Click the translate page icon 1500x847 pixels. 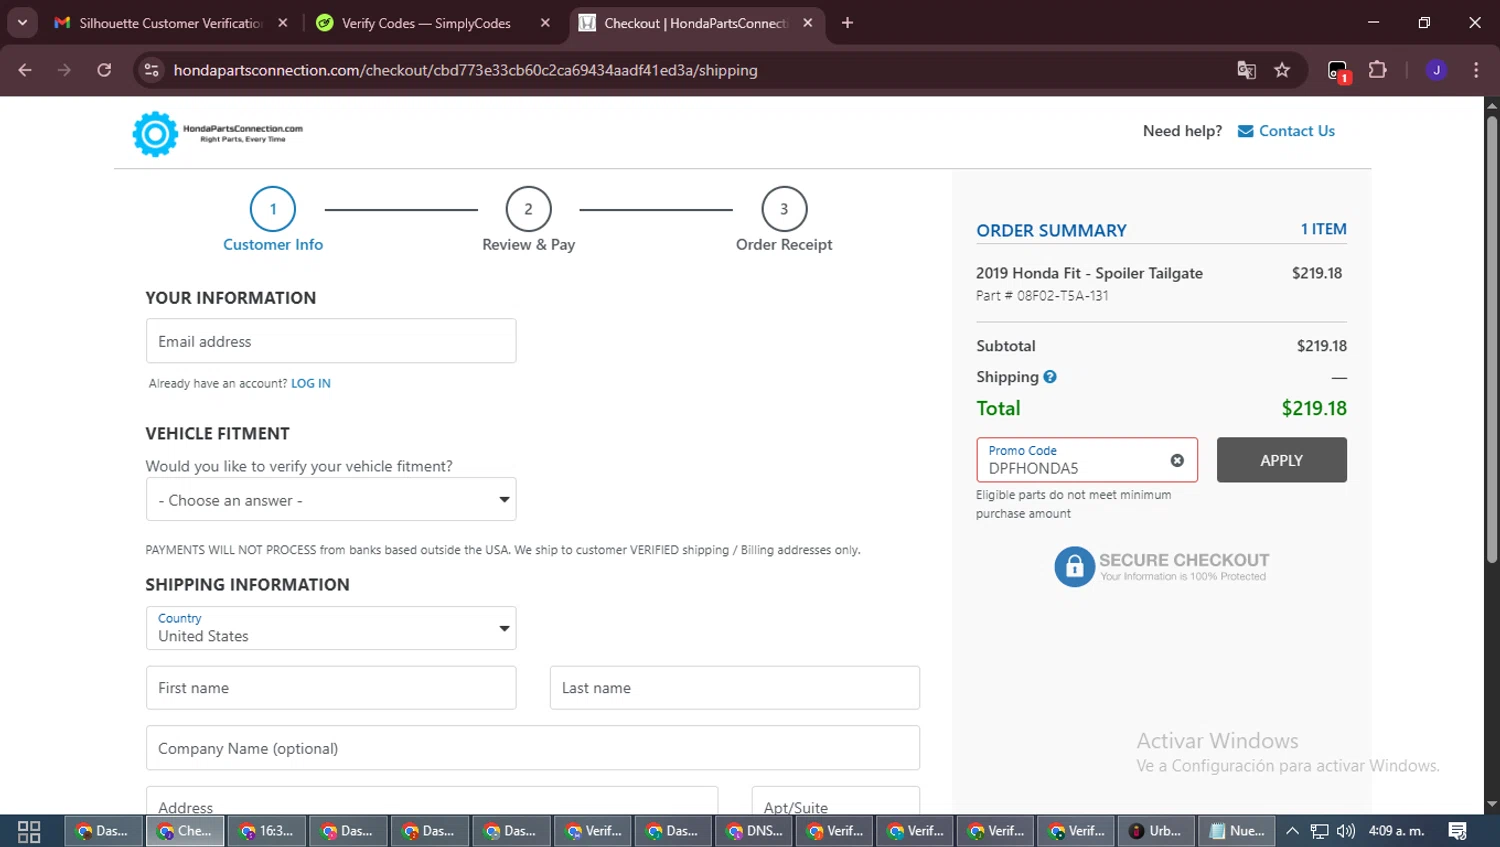click(x=1246, y=70)
